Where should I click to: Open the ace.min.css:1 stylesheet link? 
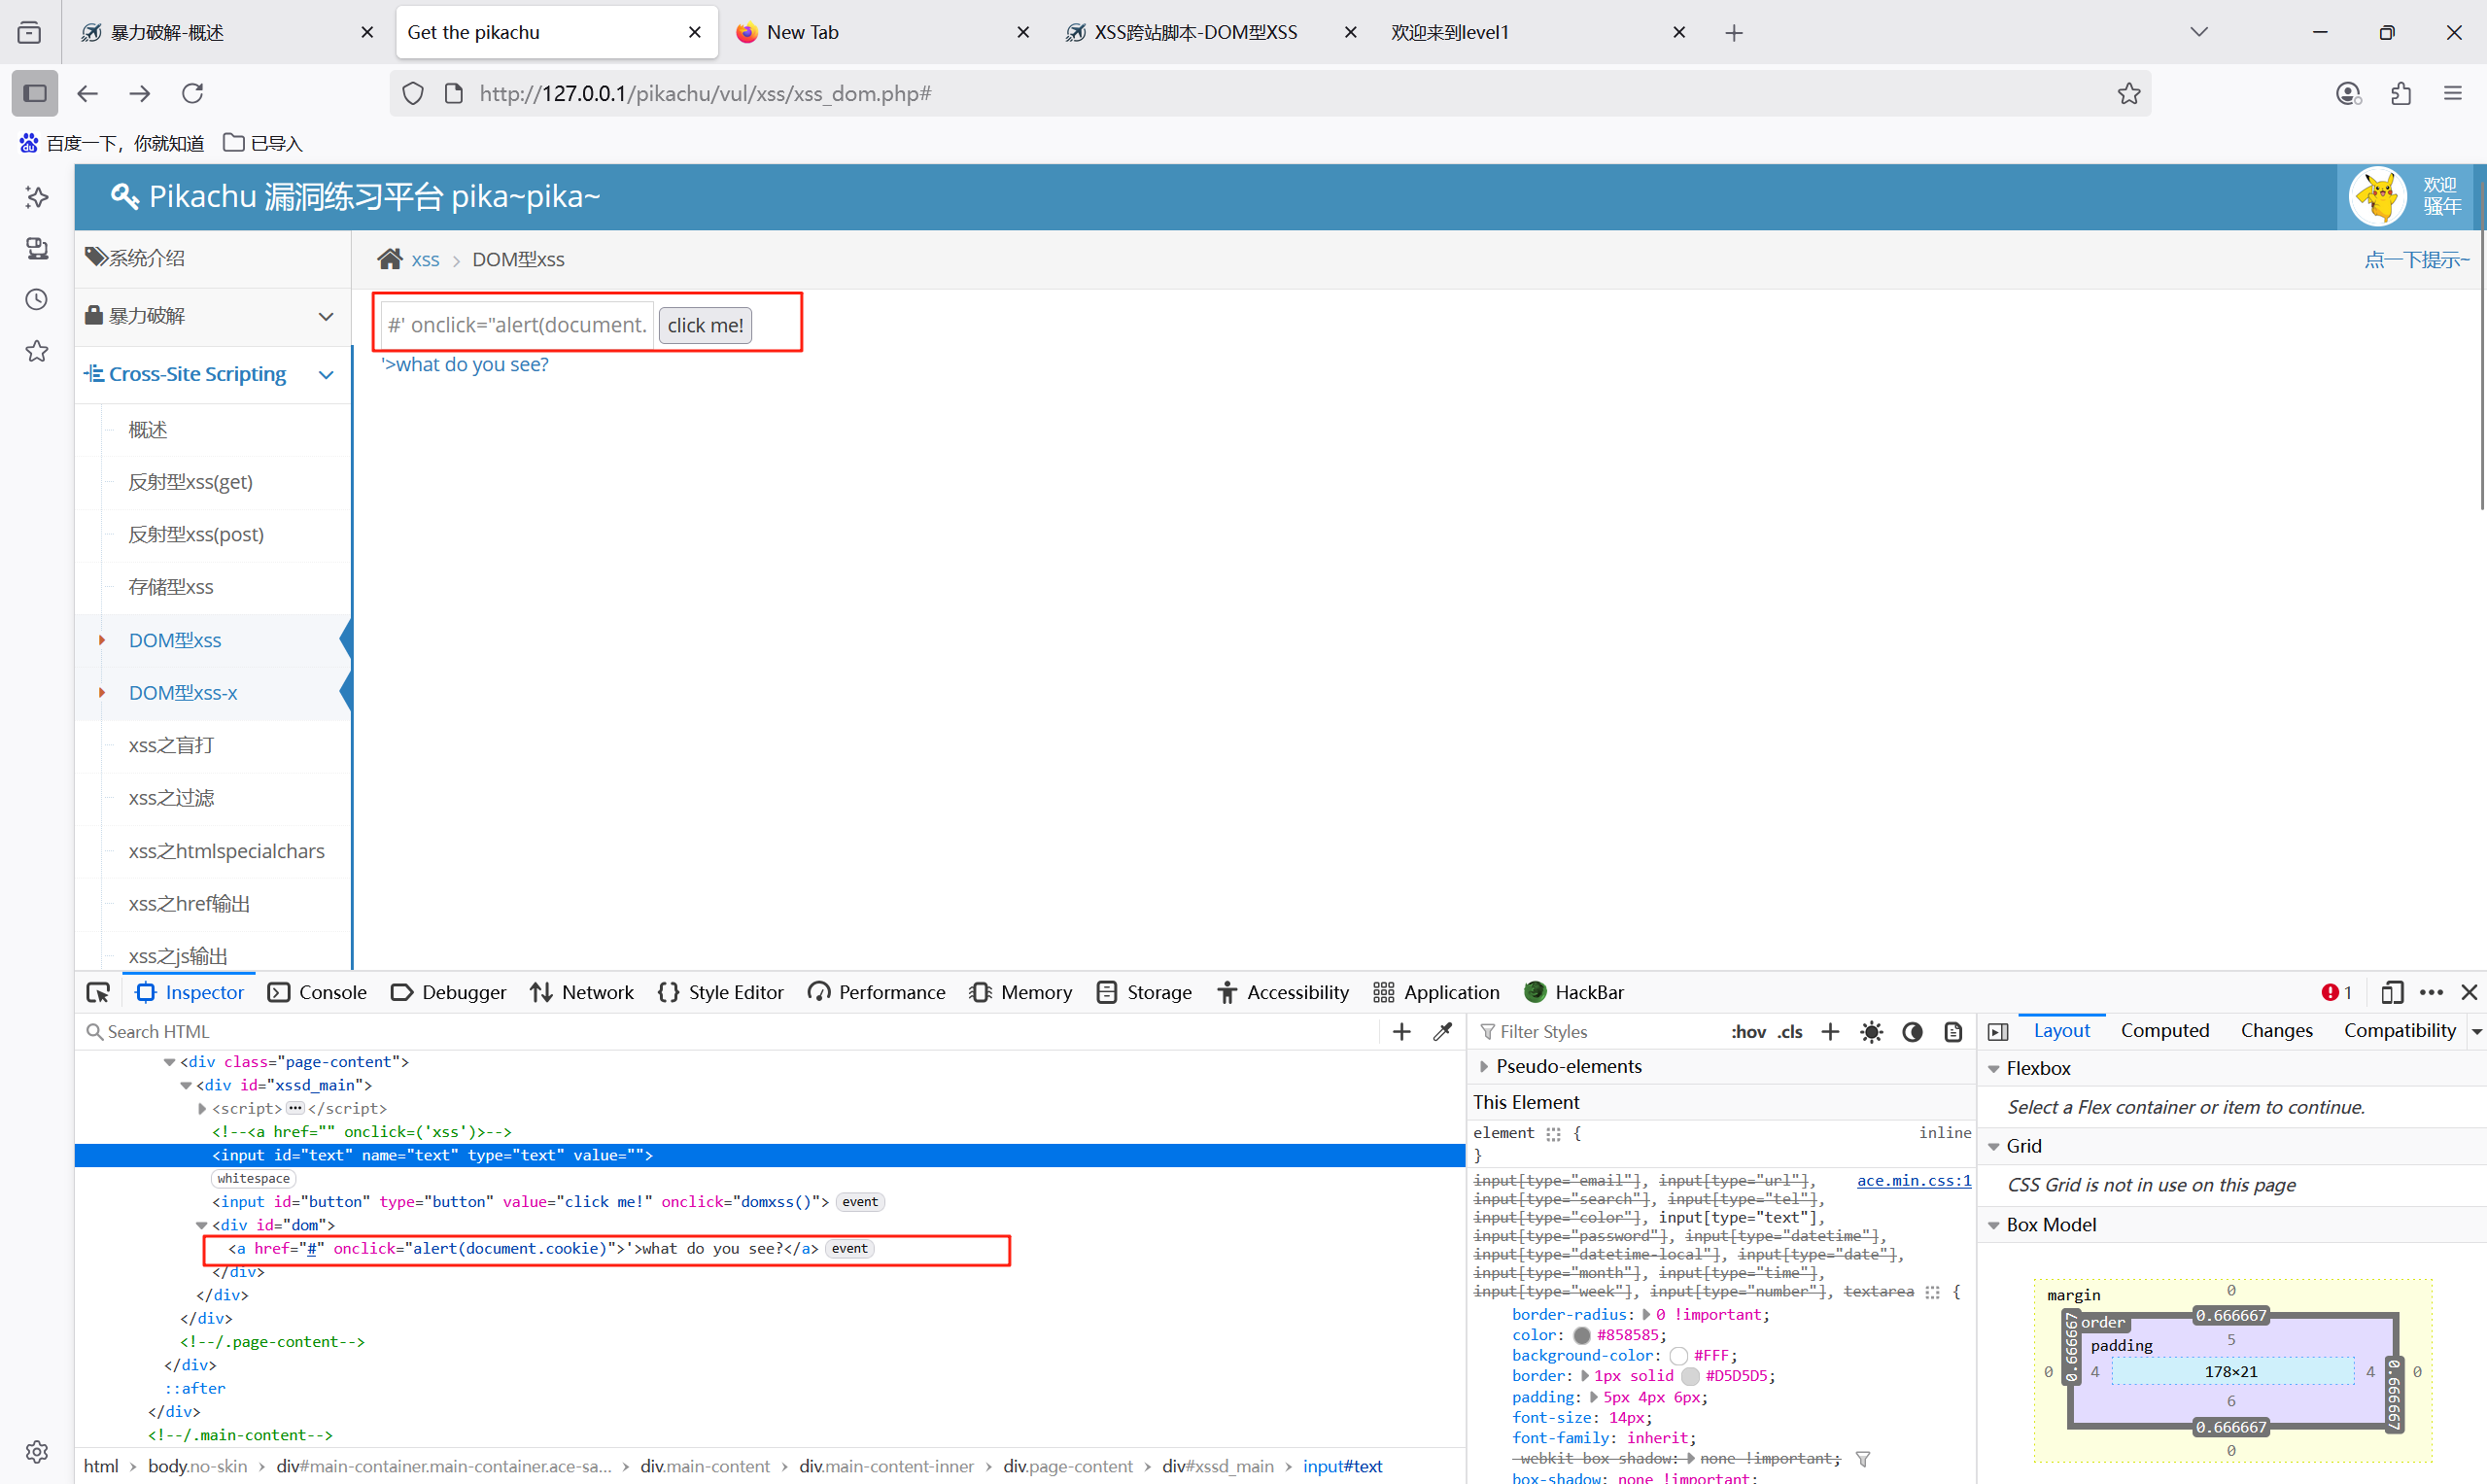coord(1914,1180)
